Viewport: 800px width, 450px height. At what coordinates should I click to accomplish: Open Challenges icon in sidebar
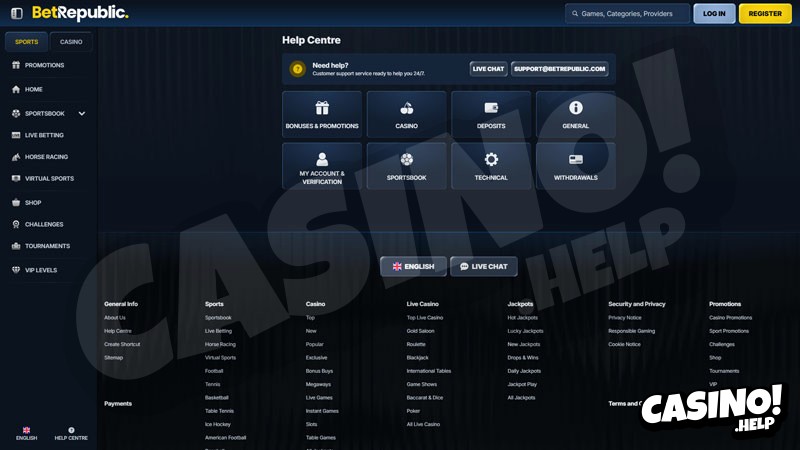coord(16,224)
